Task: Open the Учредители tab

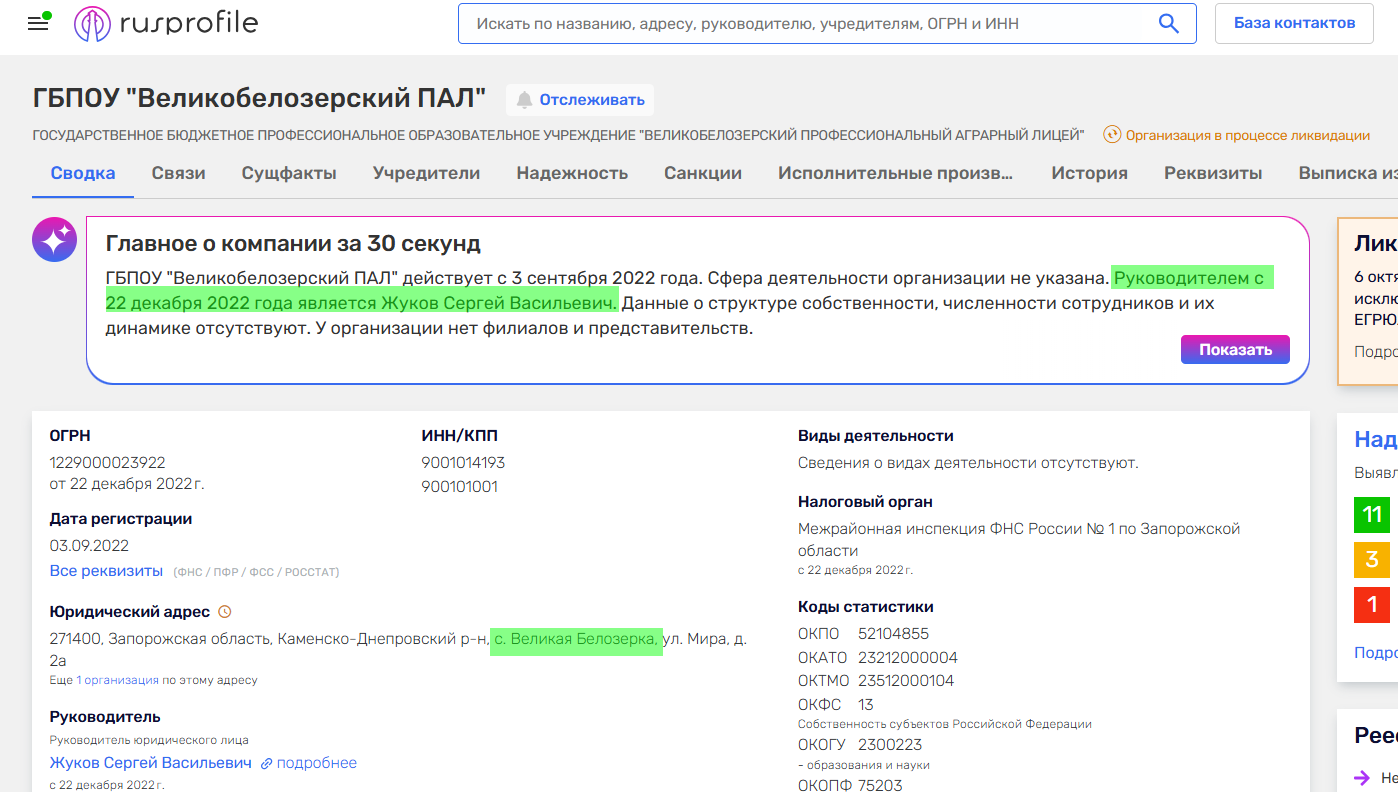Action: pos(426,173)
